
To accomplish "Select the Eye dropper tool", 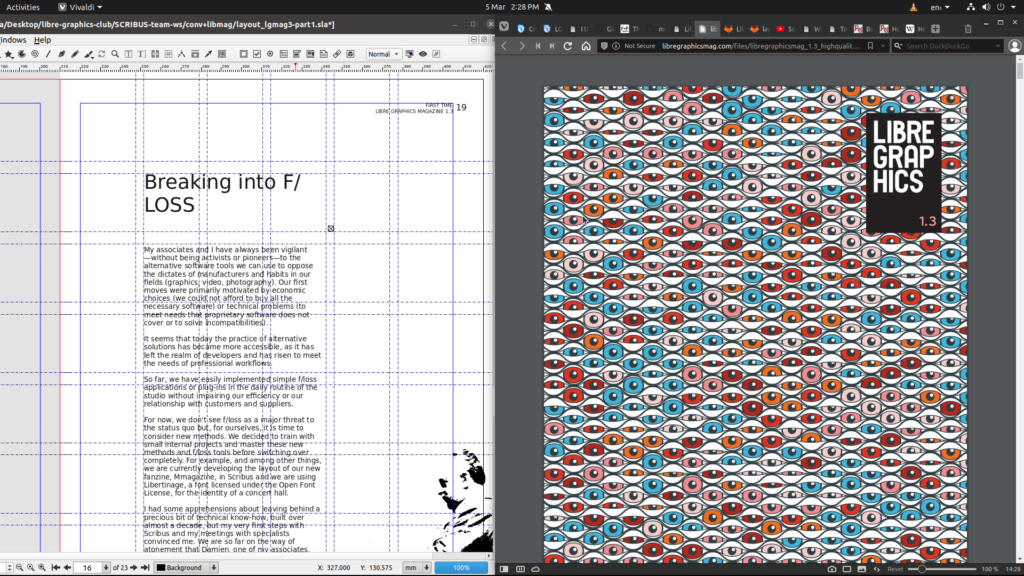I will tap(208, 54).
